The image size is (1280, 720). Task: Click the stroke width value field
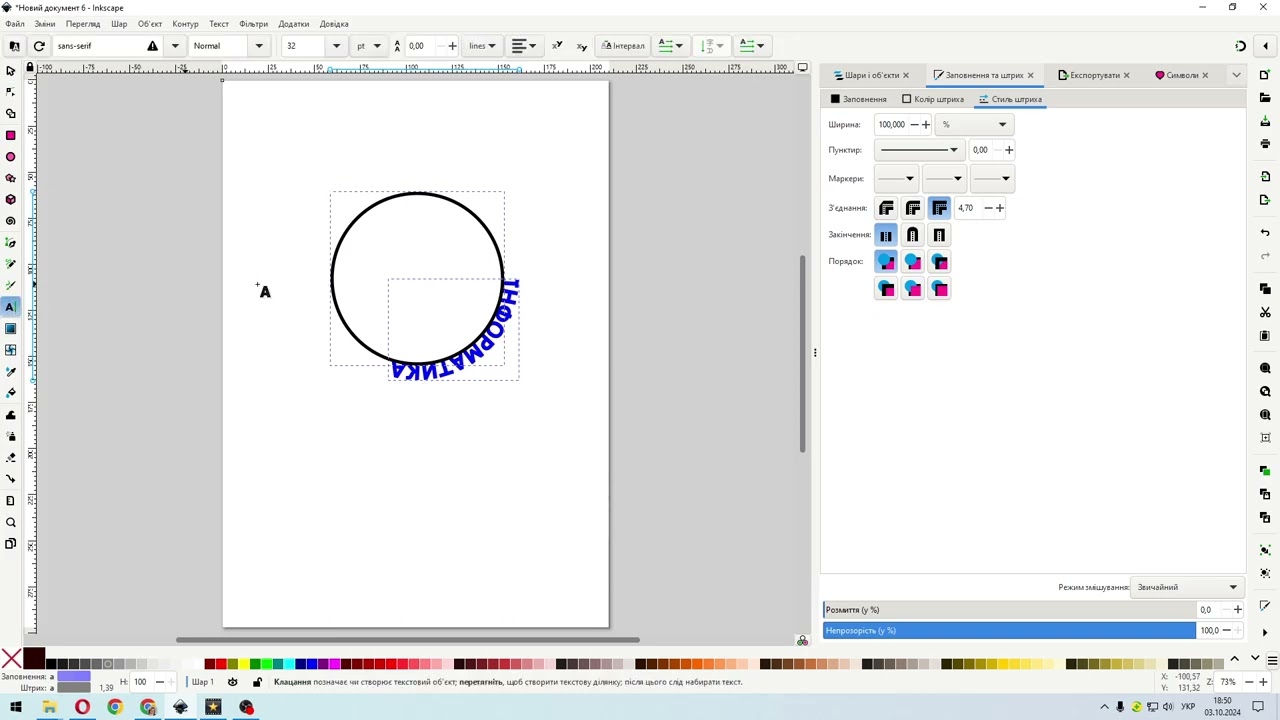click(891, 125)
